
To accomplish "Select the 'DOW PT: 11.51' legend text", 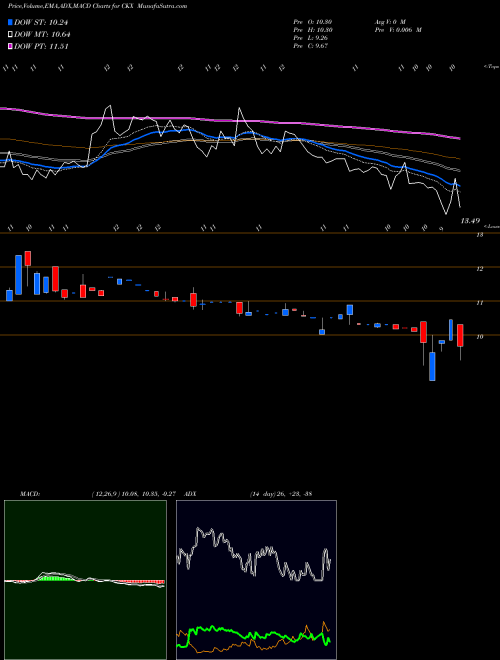I will click(x=41, y=46).
